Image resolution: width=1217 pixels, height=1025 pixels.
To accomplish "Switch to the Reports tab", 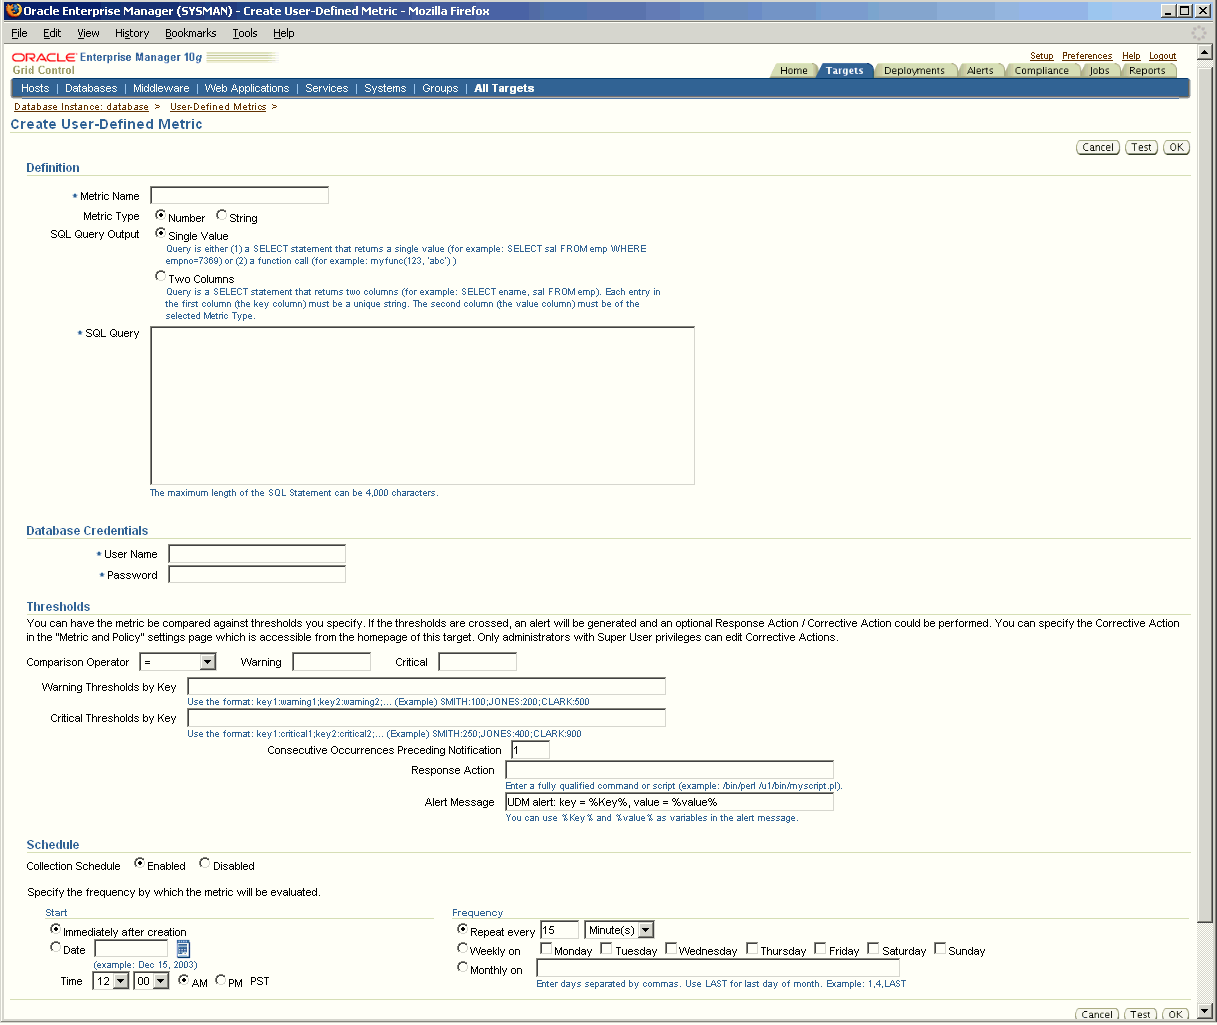I will 1147,71.
